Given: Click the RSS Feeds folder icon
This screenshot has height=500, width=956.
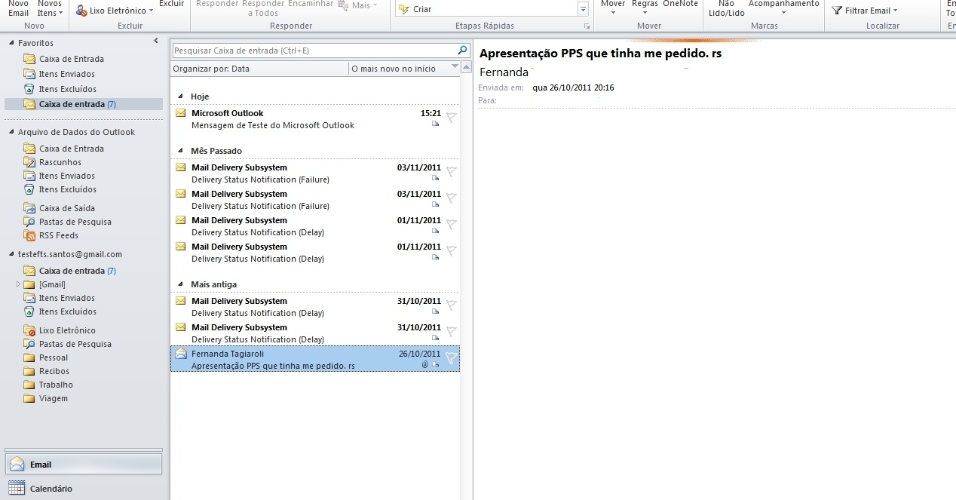Looking at the screenshot, I should pyautogui.click(x=29, y=235).
